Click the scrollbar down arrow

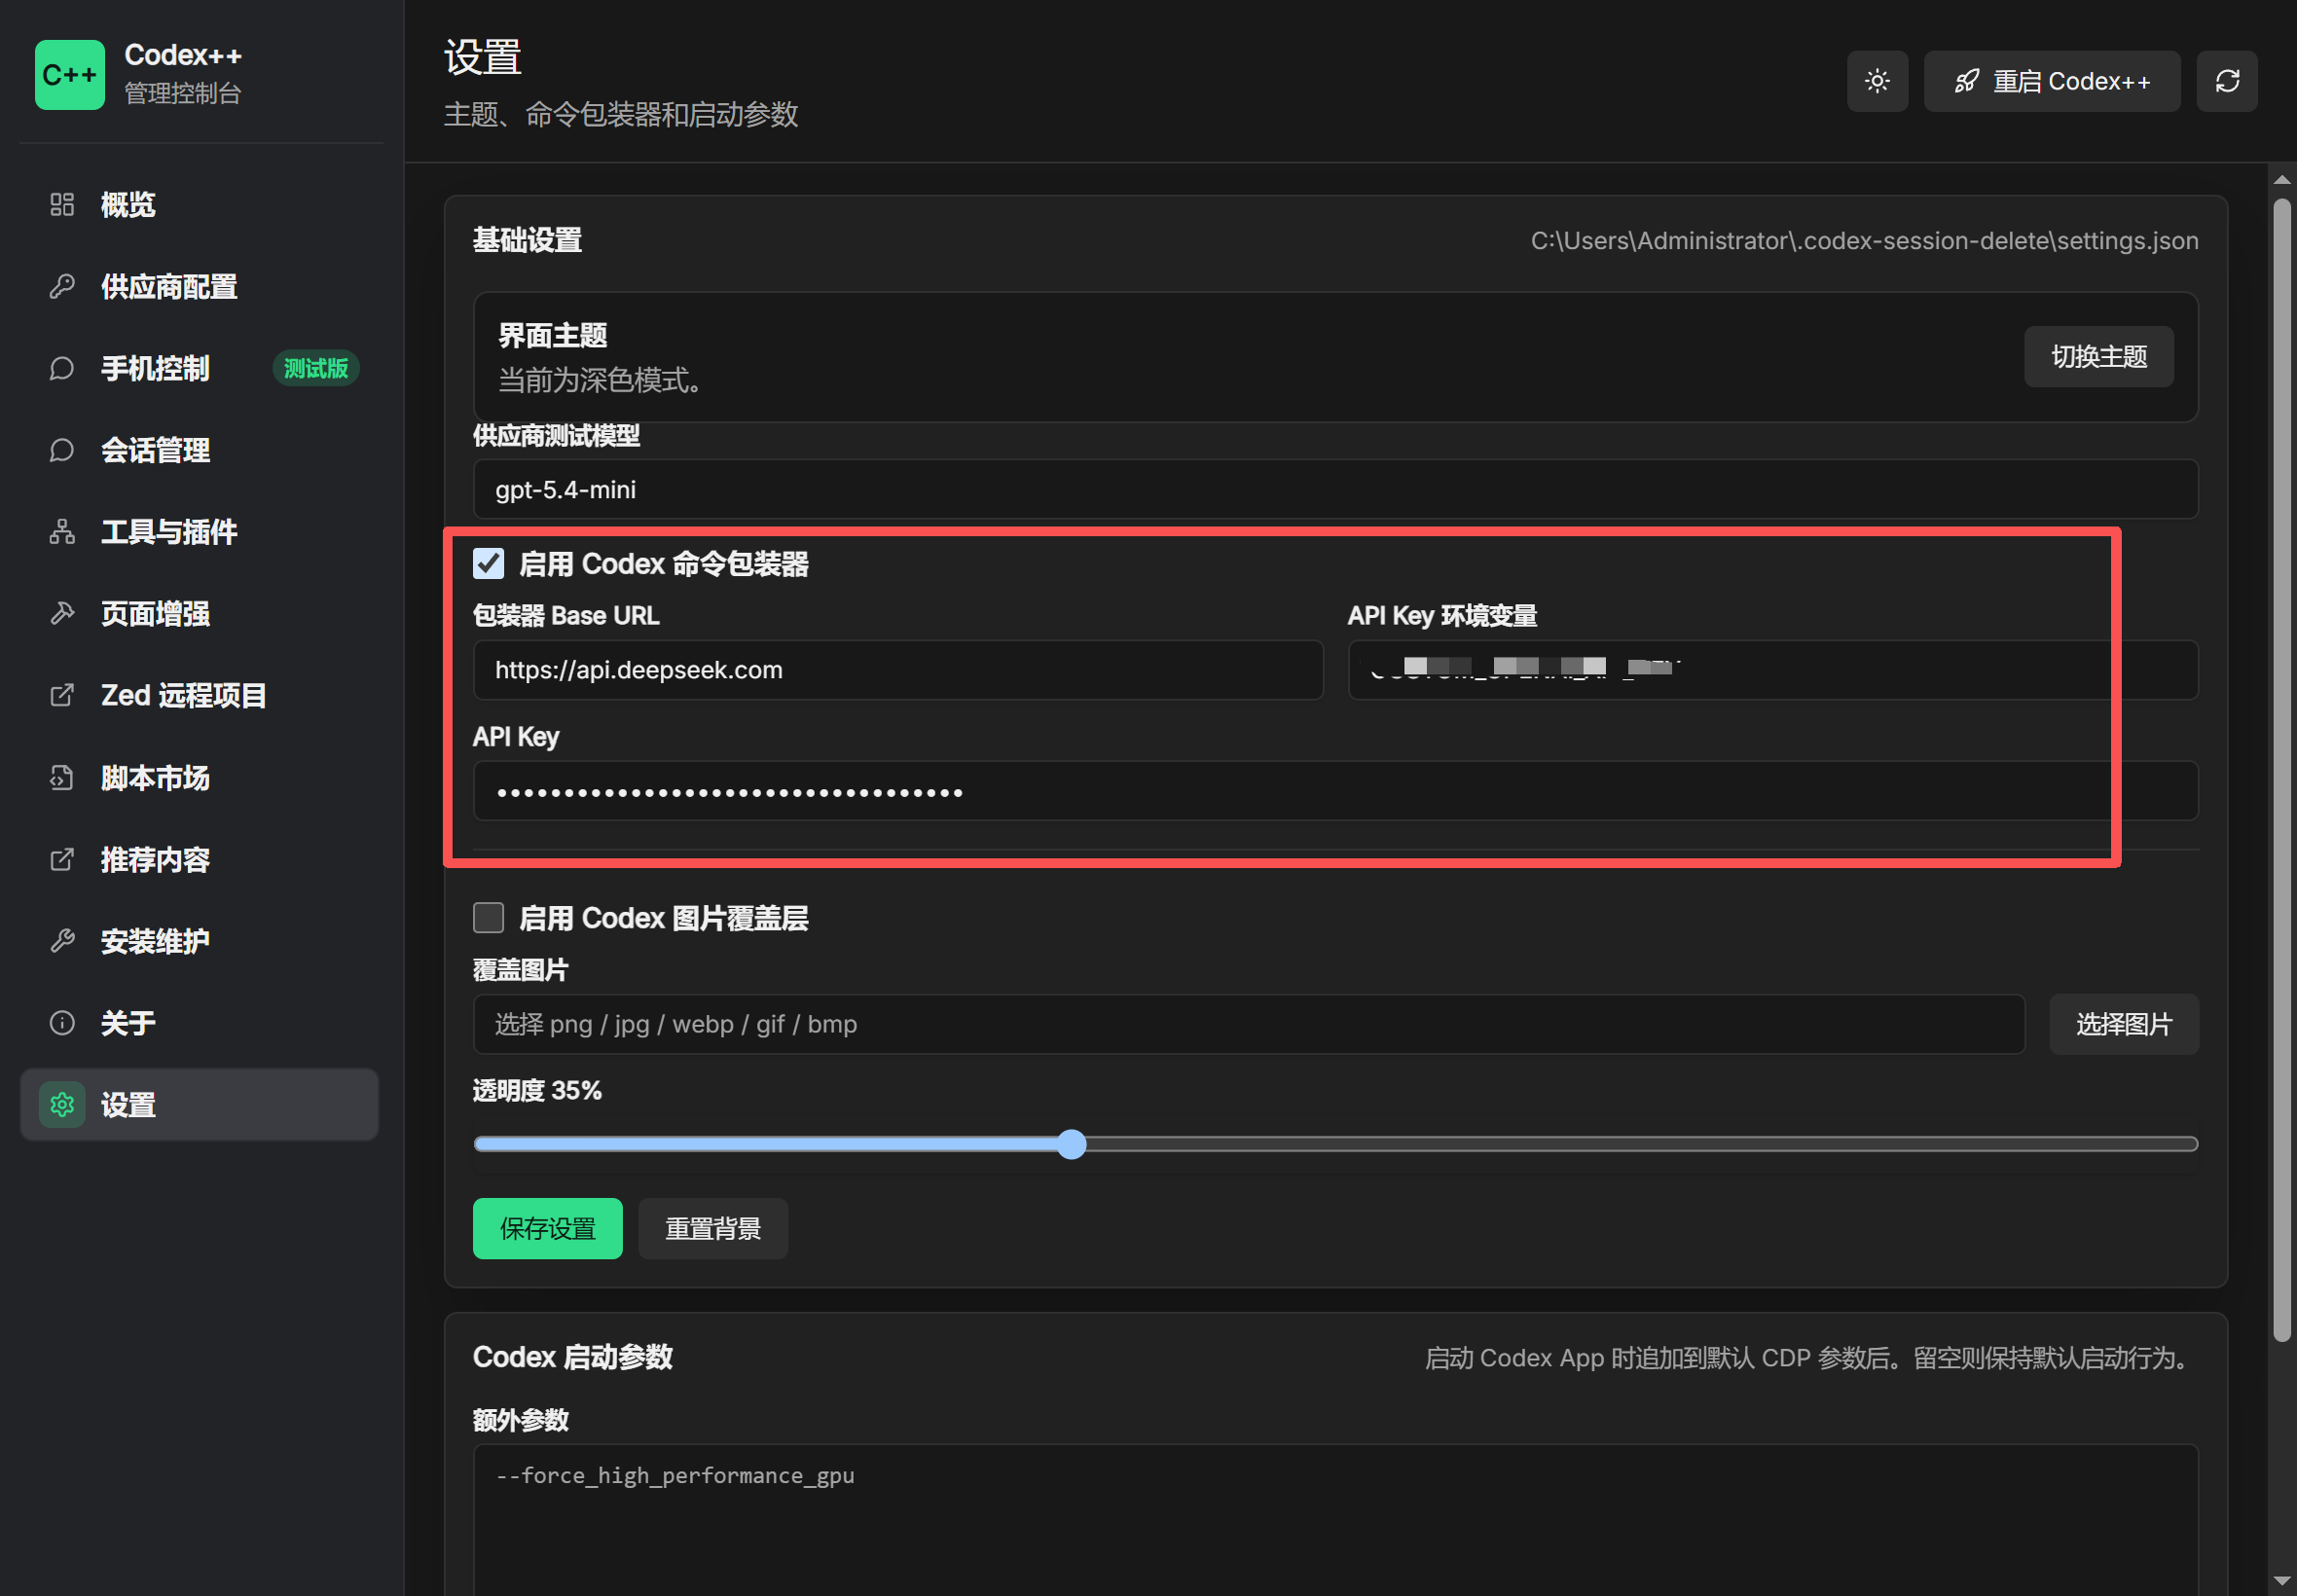[x=2281, y=1581]
